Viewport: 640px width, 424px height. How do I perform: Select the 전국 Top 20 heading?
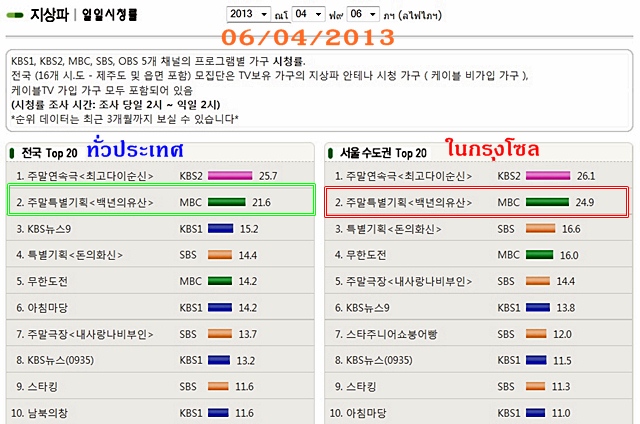tap(49, 153)
